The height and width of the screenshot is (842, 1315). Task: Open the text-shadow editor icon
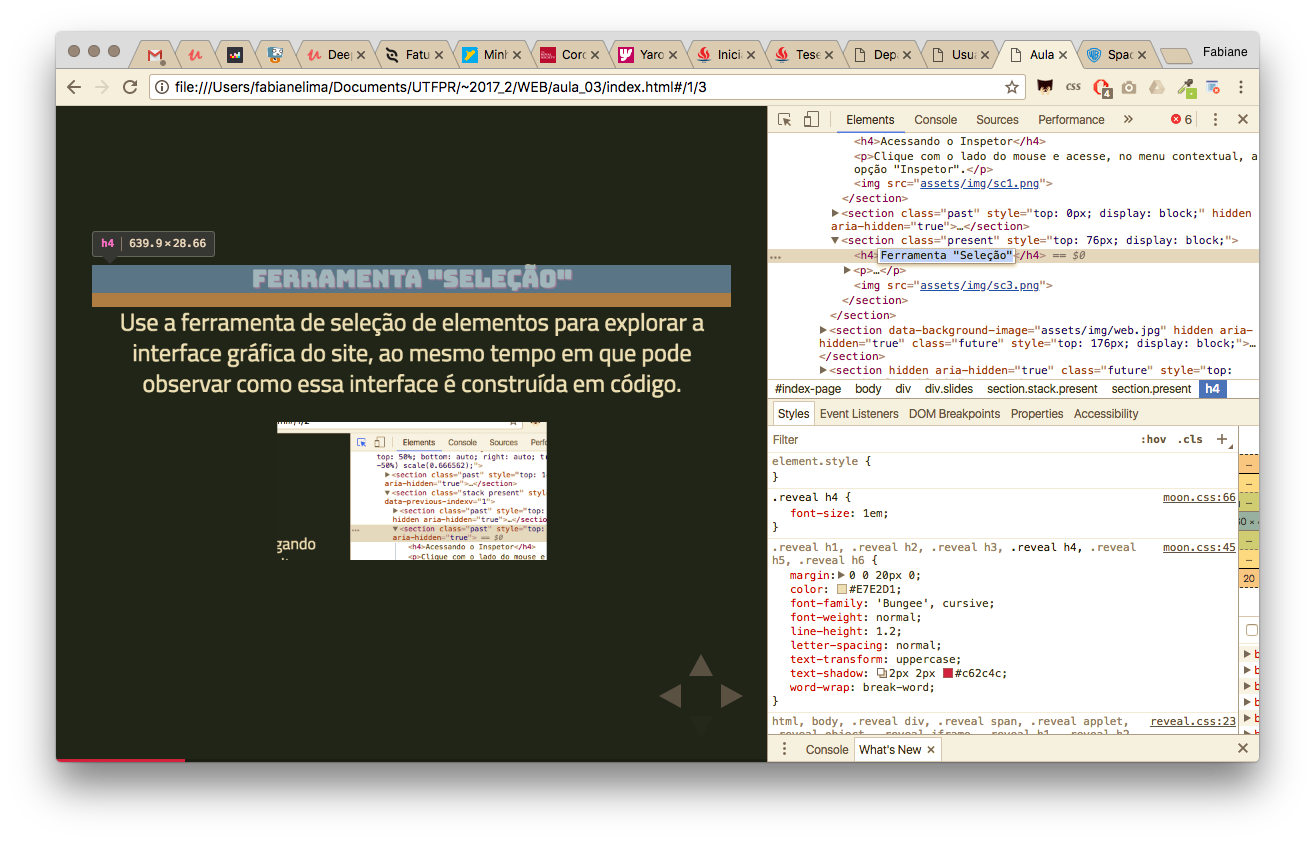tap(882, 674)
